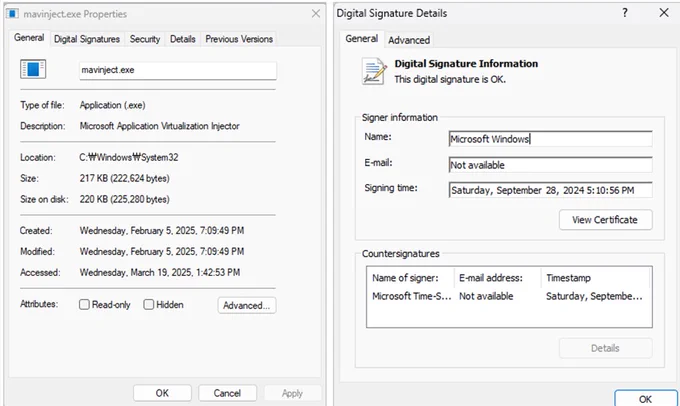
Task: Click the Accessed March 19, 2025 date value
Action: pos(160,272)
